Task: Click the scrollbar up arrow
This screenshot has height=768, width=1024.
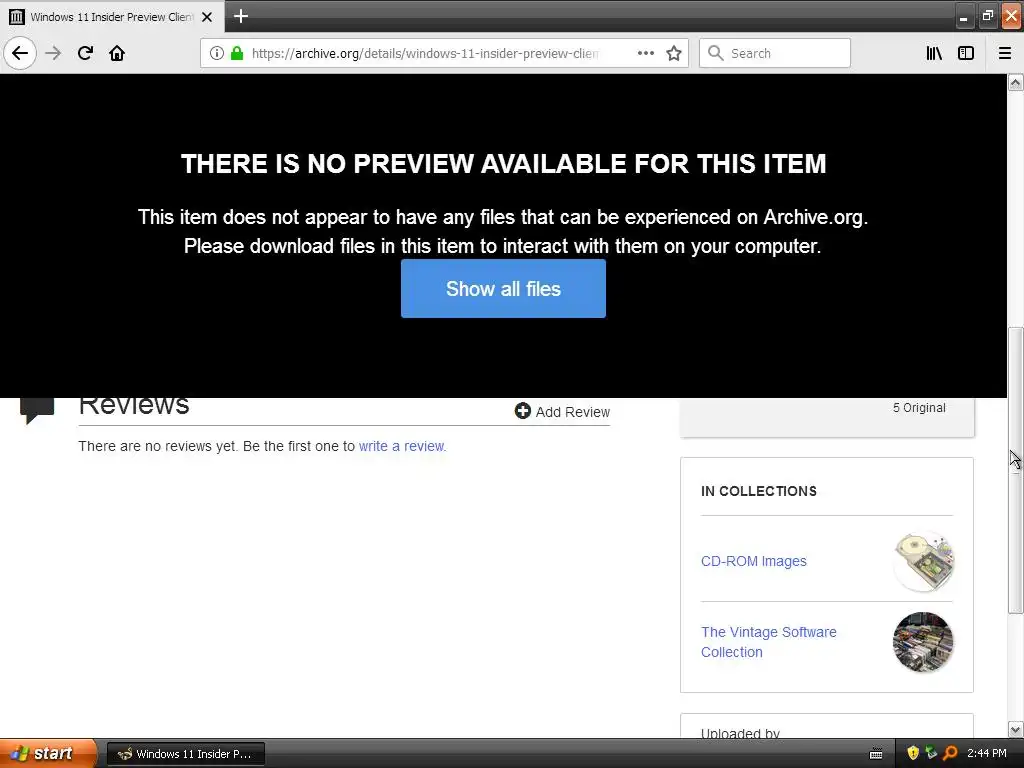Action: click(x=1015, y=82)
